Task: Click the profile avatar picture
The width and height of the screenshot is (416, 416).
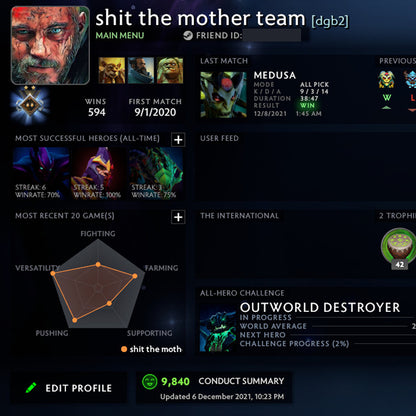Action: (x=50, y=45)
